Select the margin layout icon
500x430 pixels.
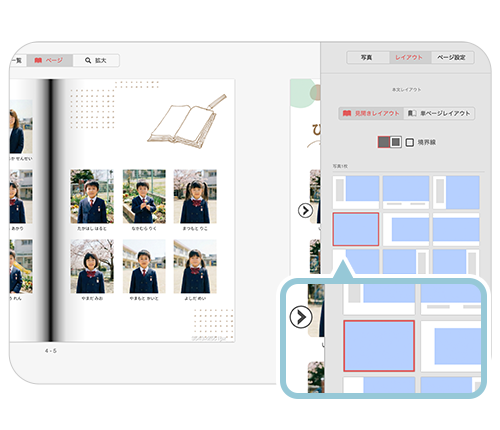pos(396,142)
